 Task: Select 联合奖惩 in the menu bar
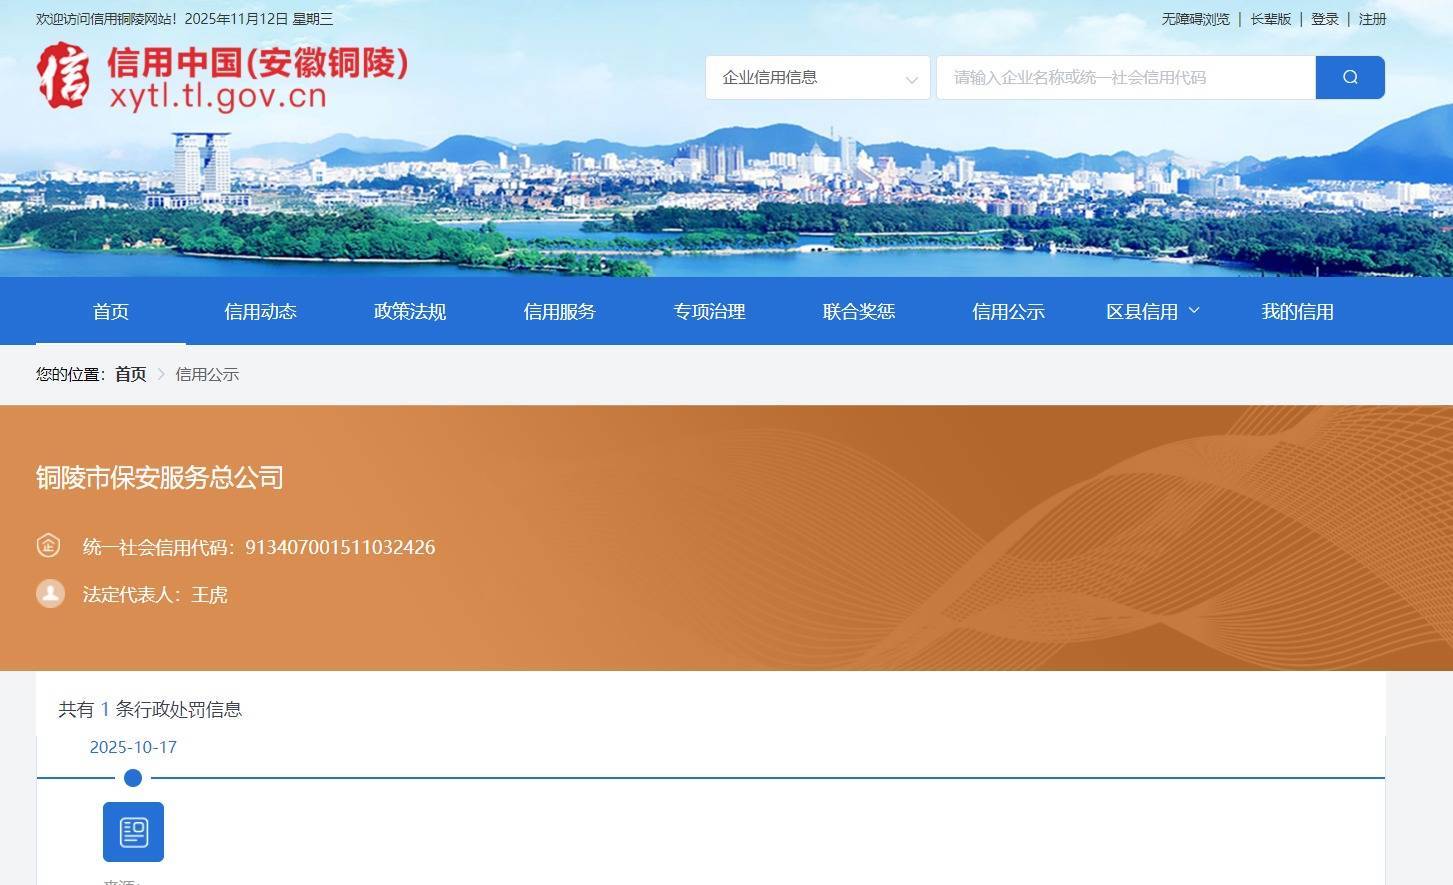point(858,311)
